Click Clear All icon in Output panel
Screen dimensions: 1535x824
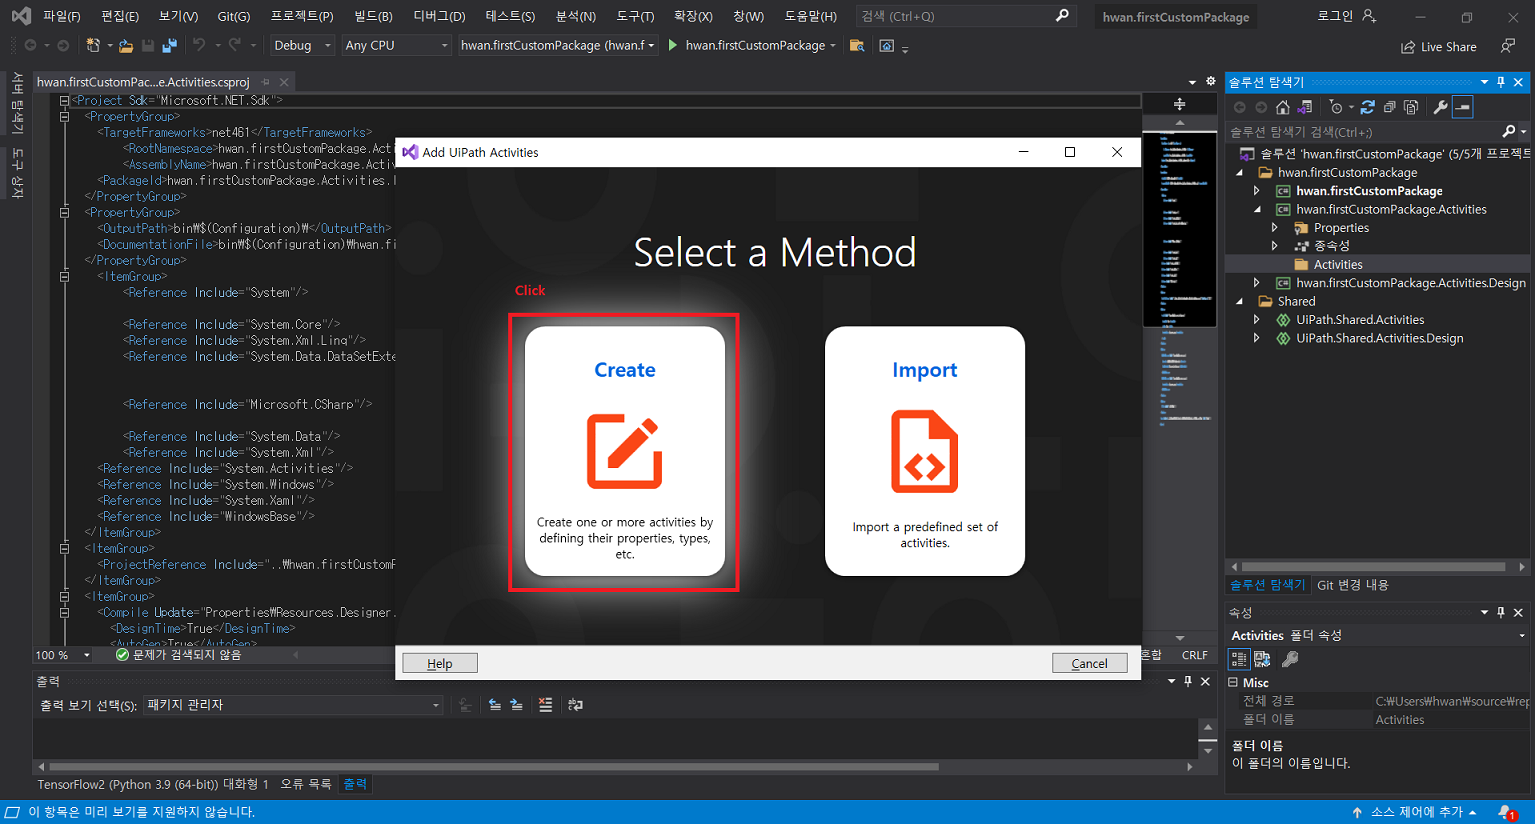click(545, 705)
